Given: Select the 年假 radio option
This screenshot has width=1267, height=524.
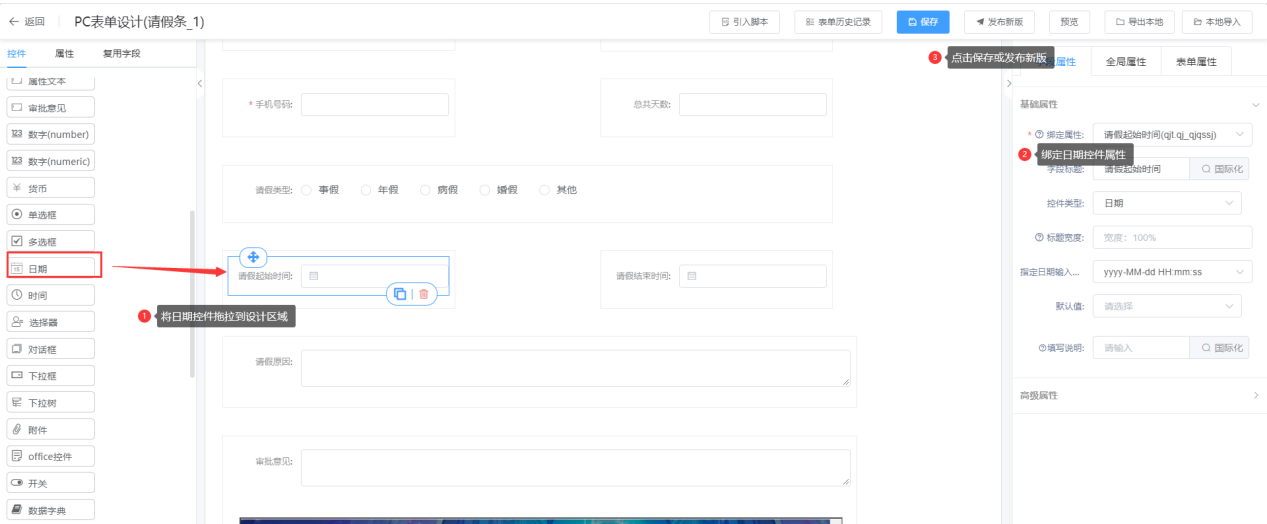Looking at the screenshot, I should (366, 190).
